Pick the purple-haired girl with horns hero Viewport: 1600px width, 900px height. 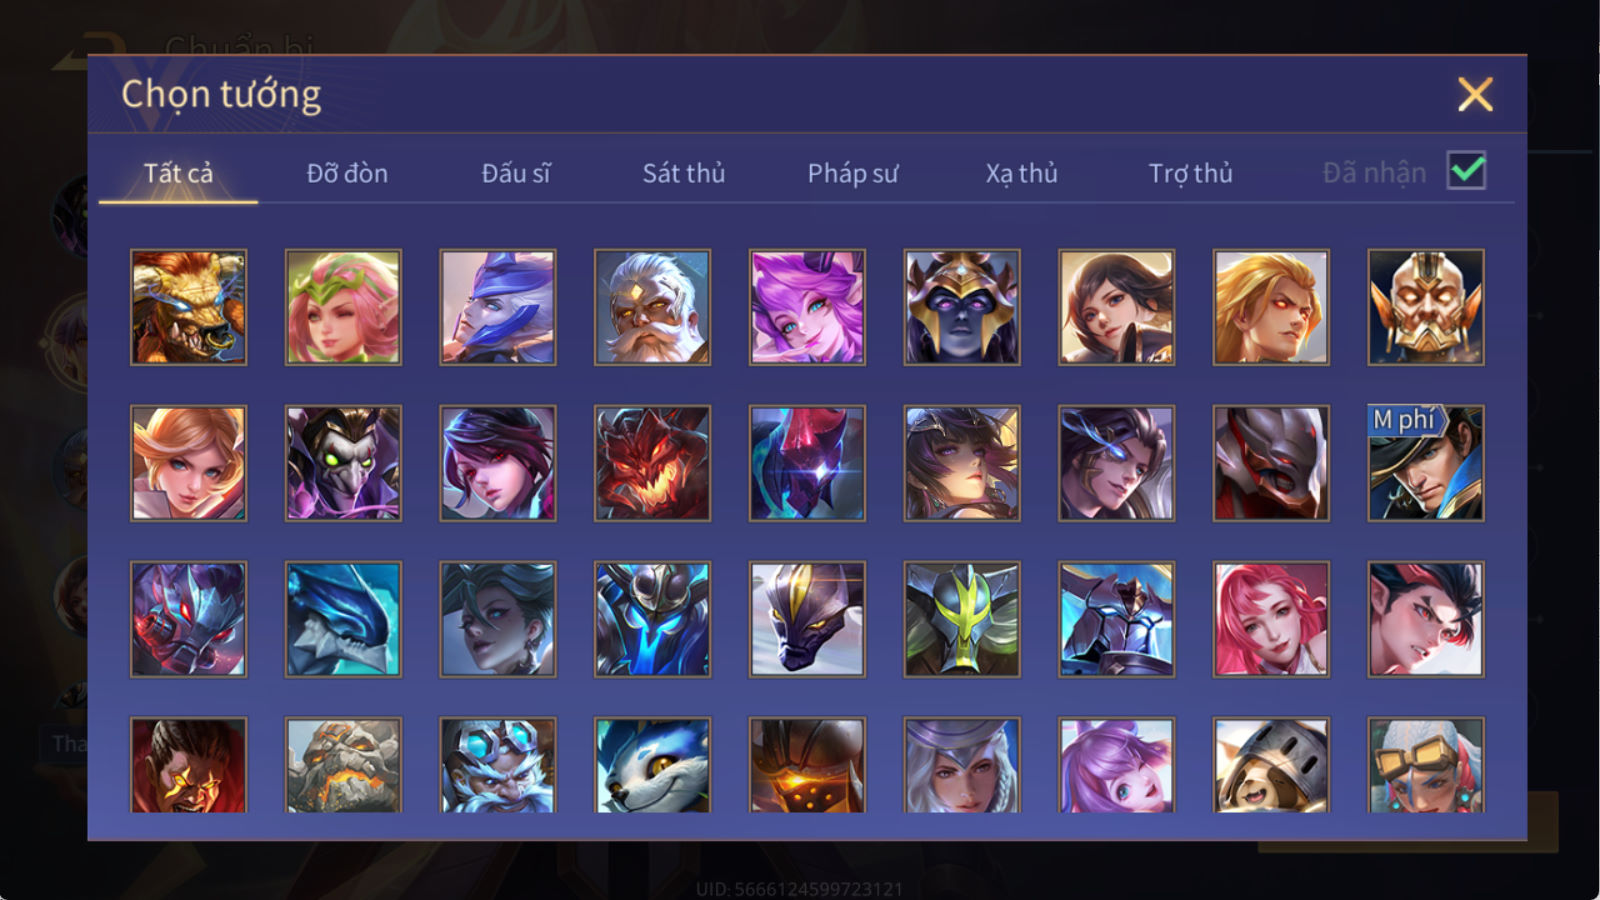coord(807,307)
